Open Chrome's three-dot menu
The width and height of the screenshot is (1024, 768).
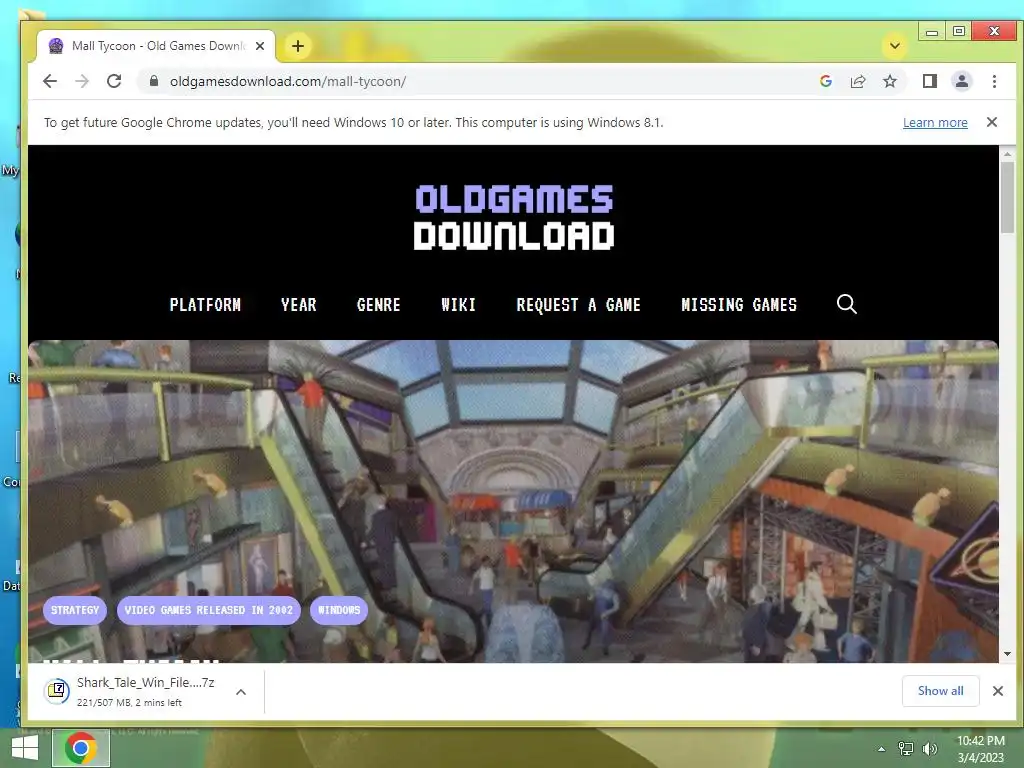click(994, 81)
